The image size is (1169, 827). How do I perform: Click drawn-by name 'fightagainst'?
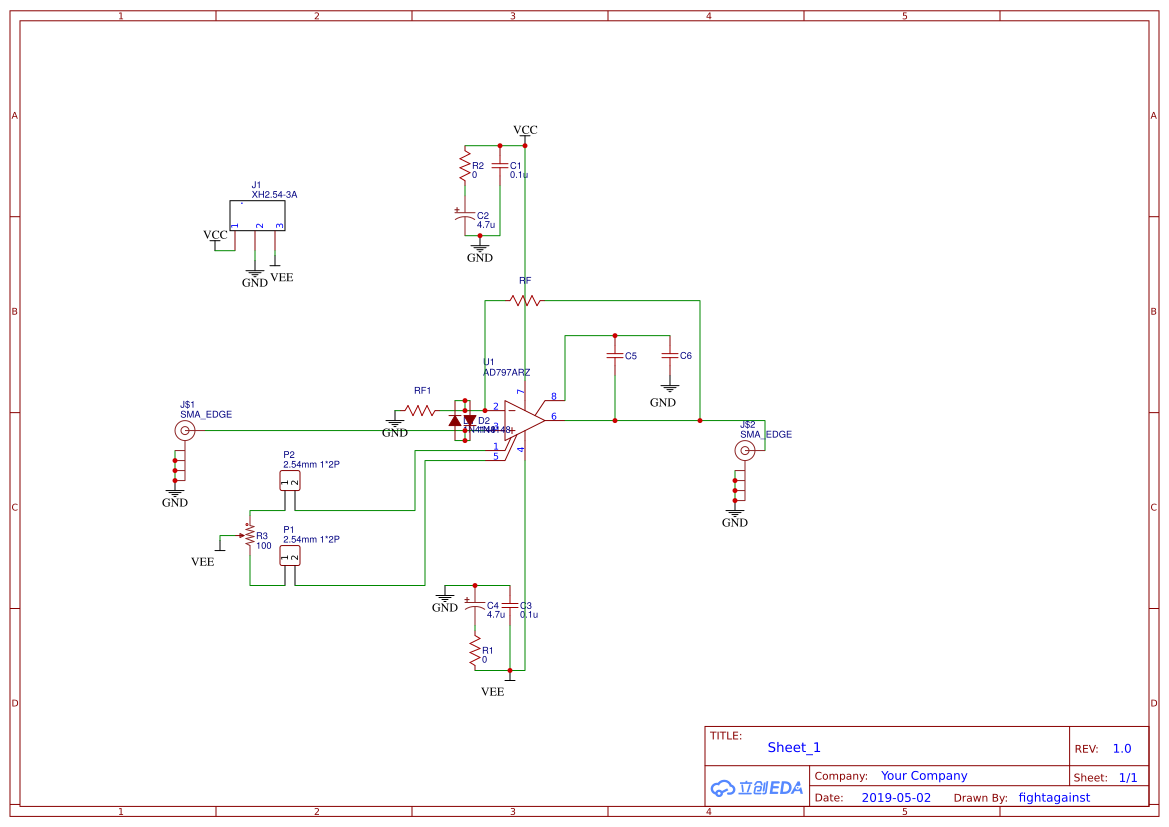tap(1054, 798)
